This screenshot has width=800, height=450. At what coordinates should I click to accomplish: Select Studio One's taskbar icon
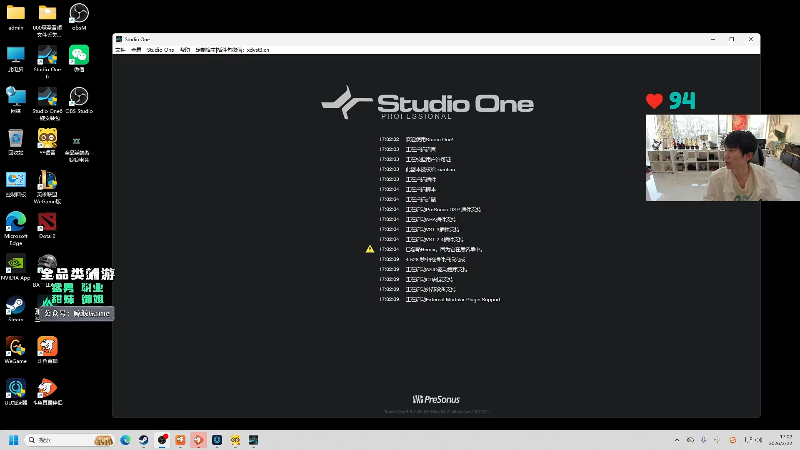[254, 440]
